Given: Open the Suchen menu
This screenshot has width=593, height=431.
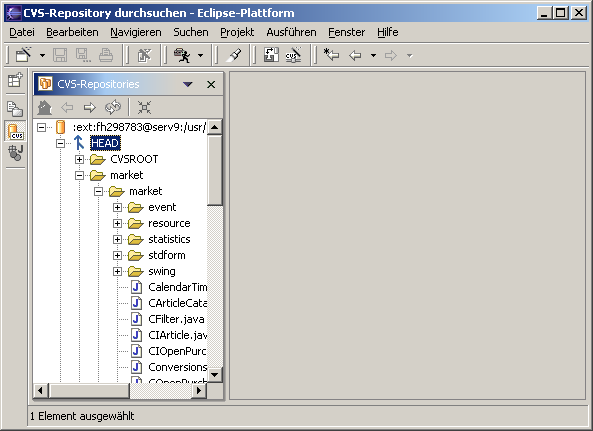Looking at the screenshot, I should 191,33.
